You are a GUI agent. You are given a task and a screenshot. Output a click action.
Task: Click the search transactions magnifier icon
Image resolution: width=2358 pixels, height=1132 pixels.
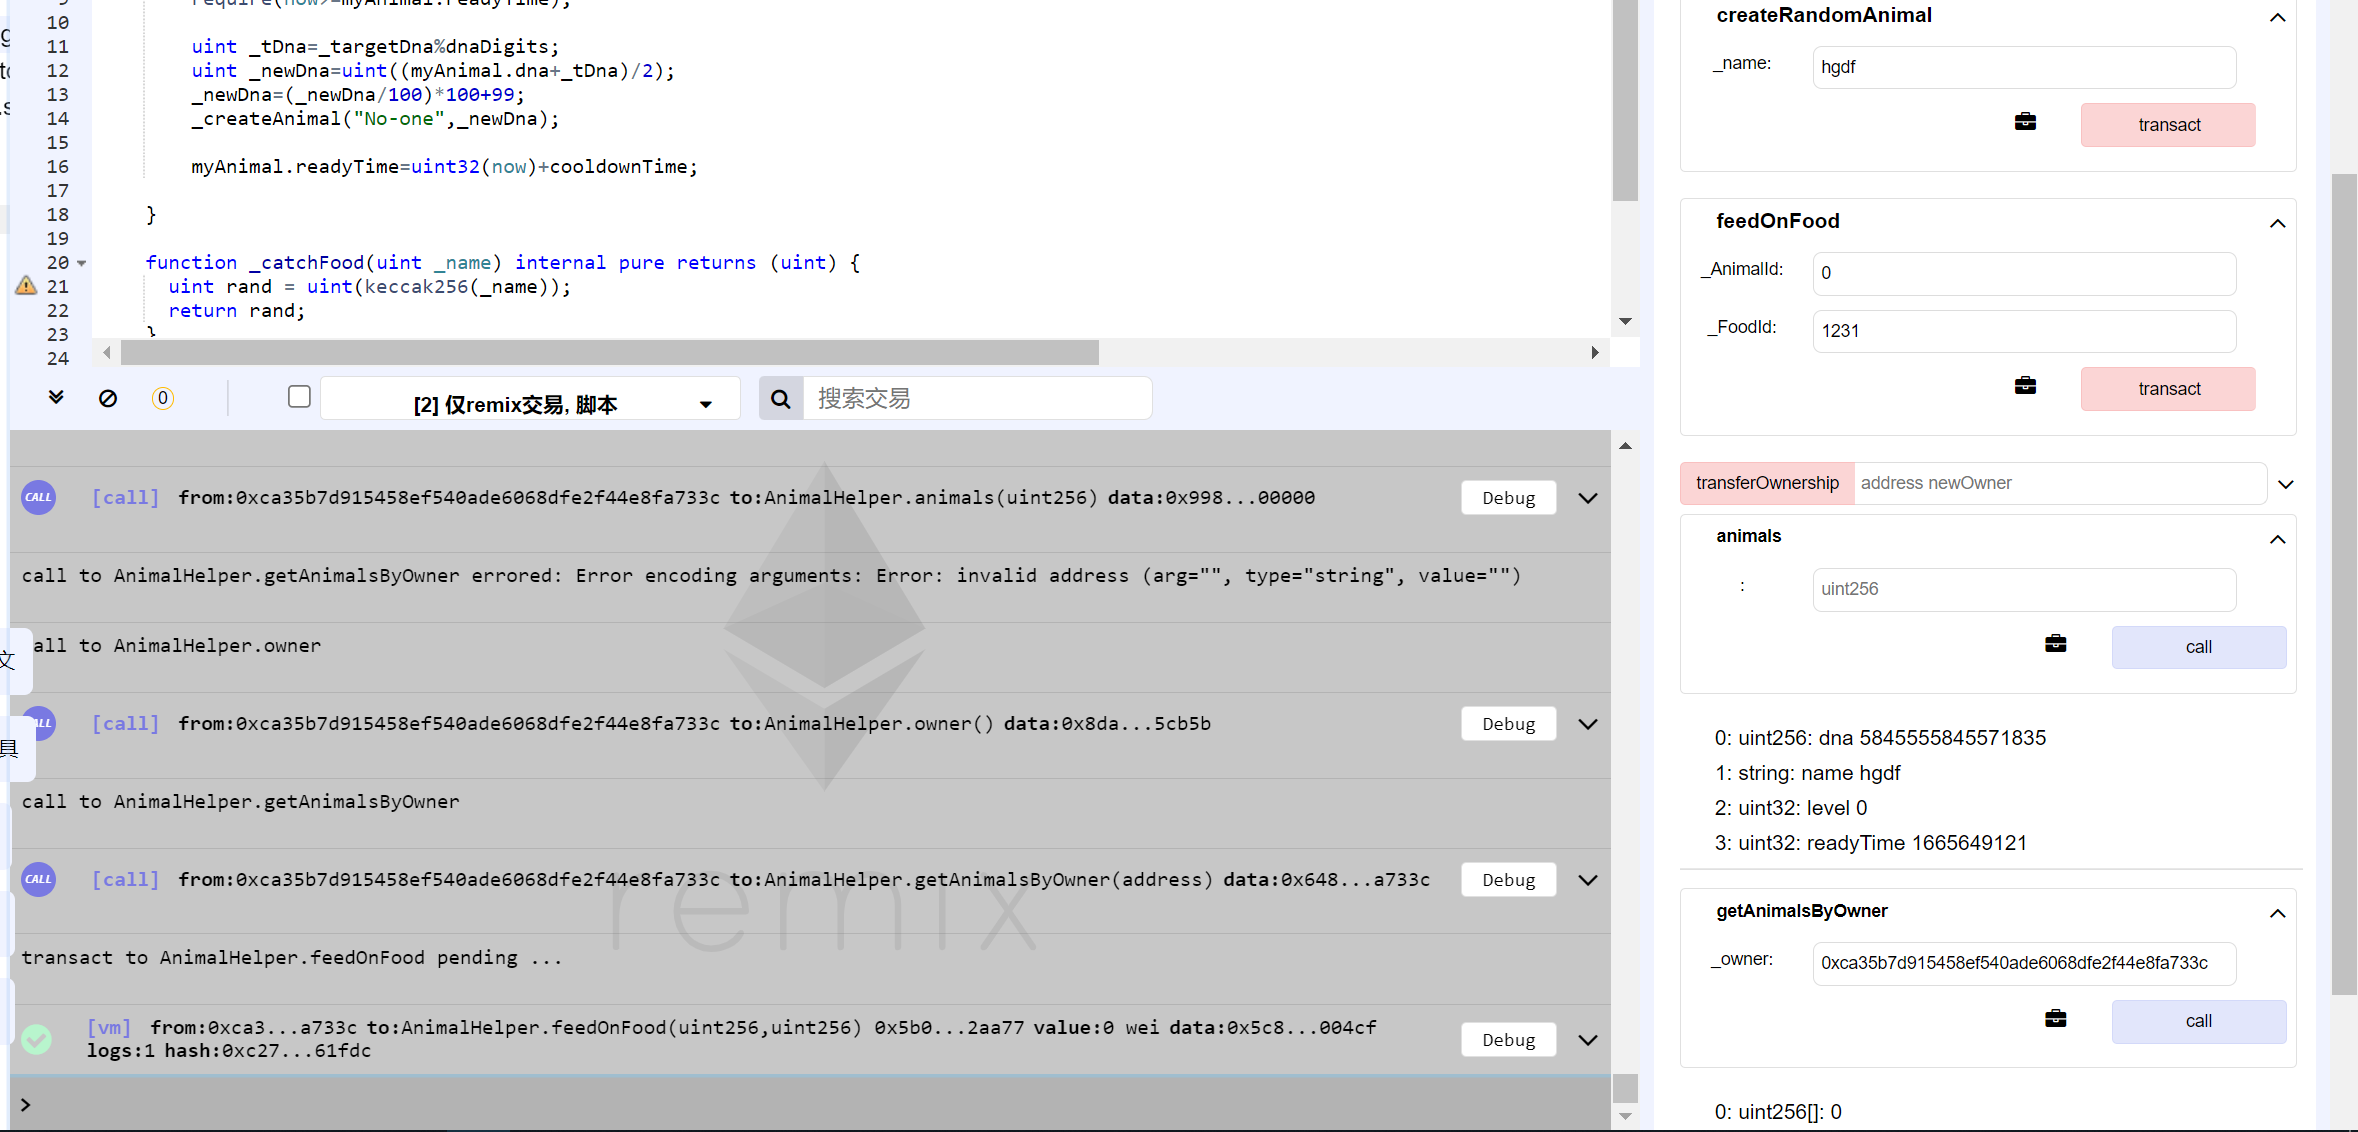pos(781,399)
